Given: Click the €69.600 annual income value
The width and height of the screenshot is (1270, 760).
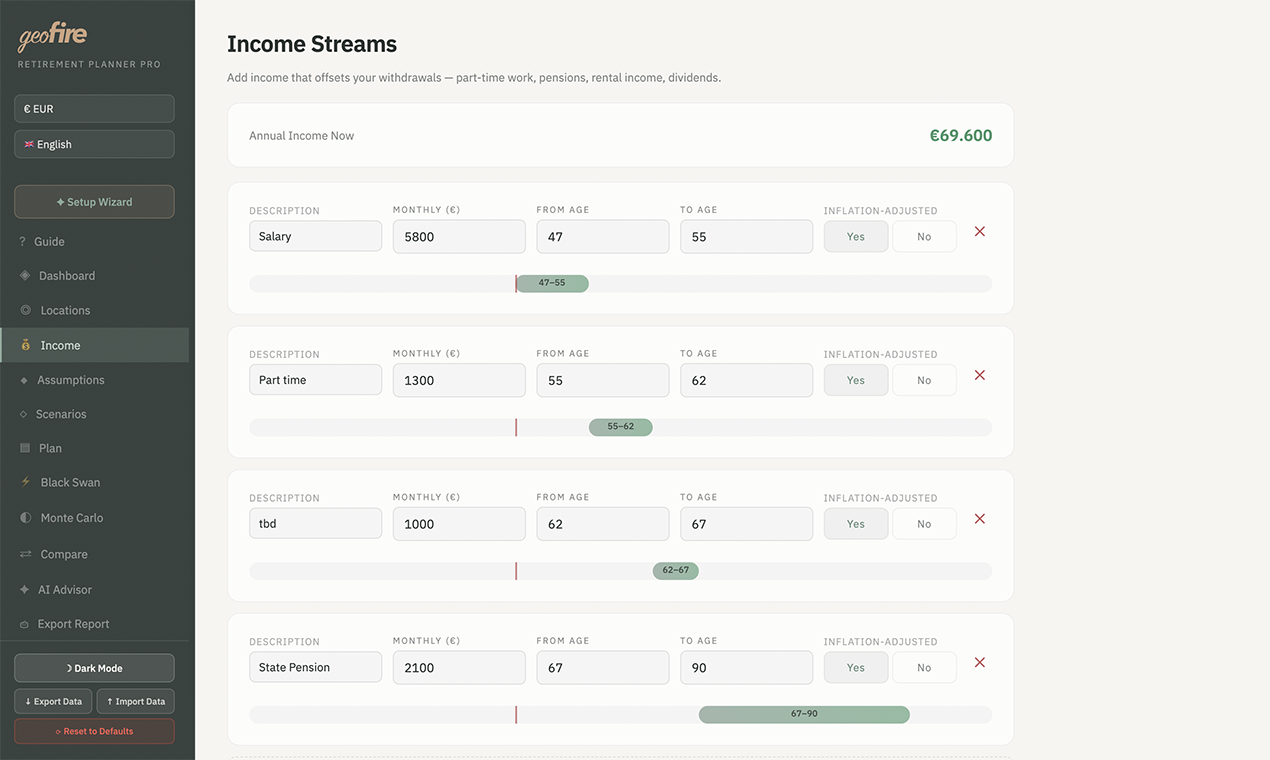Looking at the screenshot, I should pyautogui.click(x=961, y=135).
